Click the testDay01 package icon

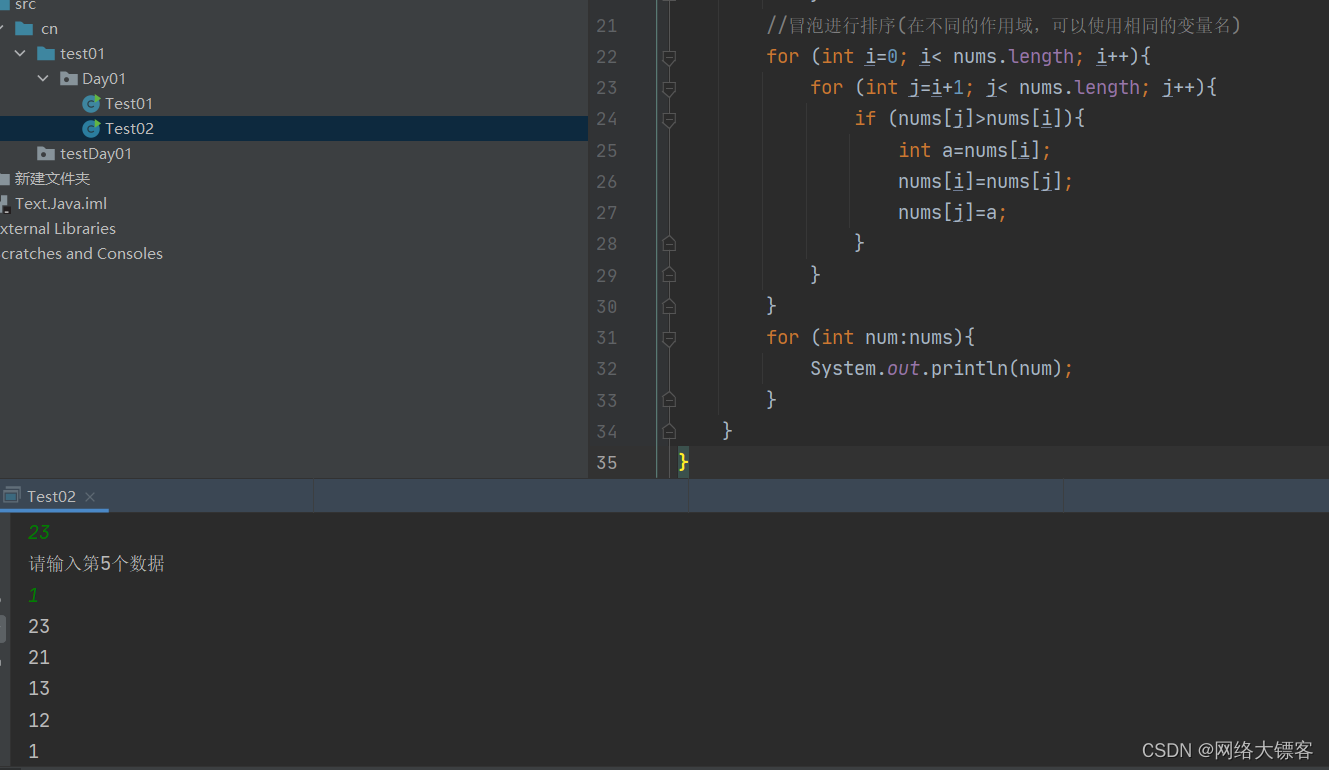pyautogui.click(x=46, y=153)
